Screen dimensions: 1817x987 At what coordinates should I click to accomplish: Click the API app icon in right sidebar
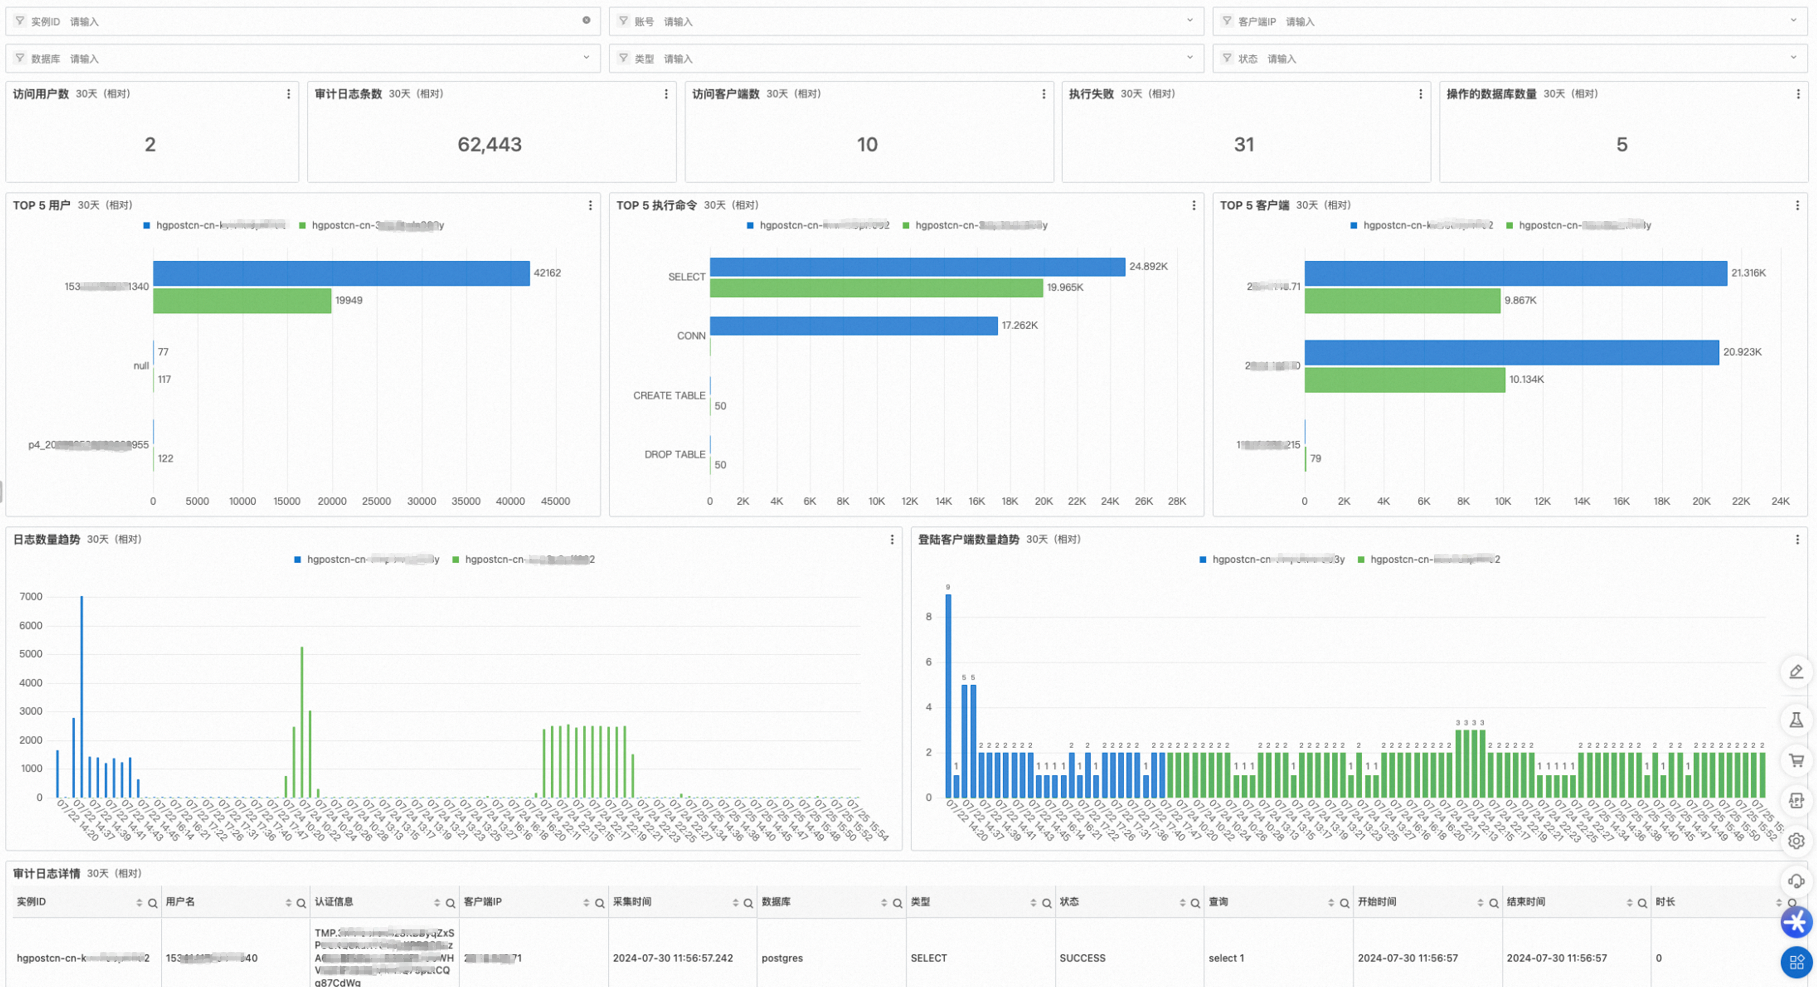(x=1796, y=801)
